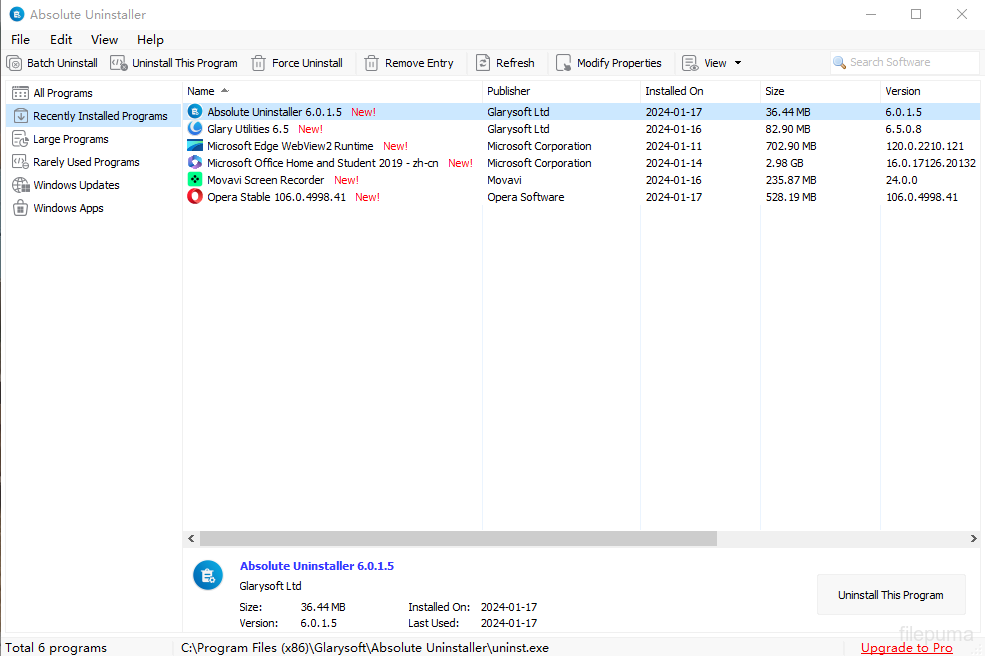Click the Opera Software publisher cell
The image size is (985, 656).
coord(526,197)
